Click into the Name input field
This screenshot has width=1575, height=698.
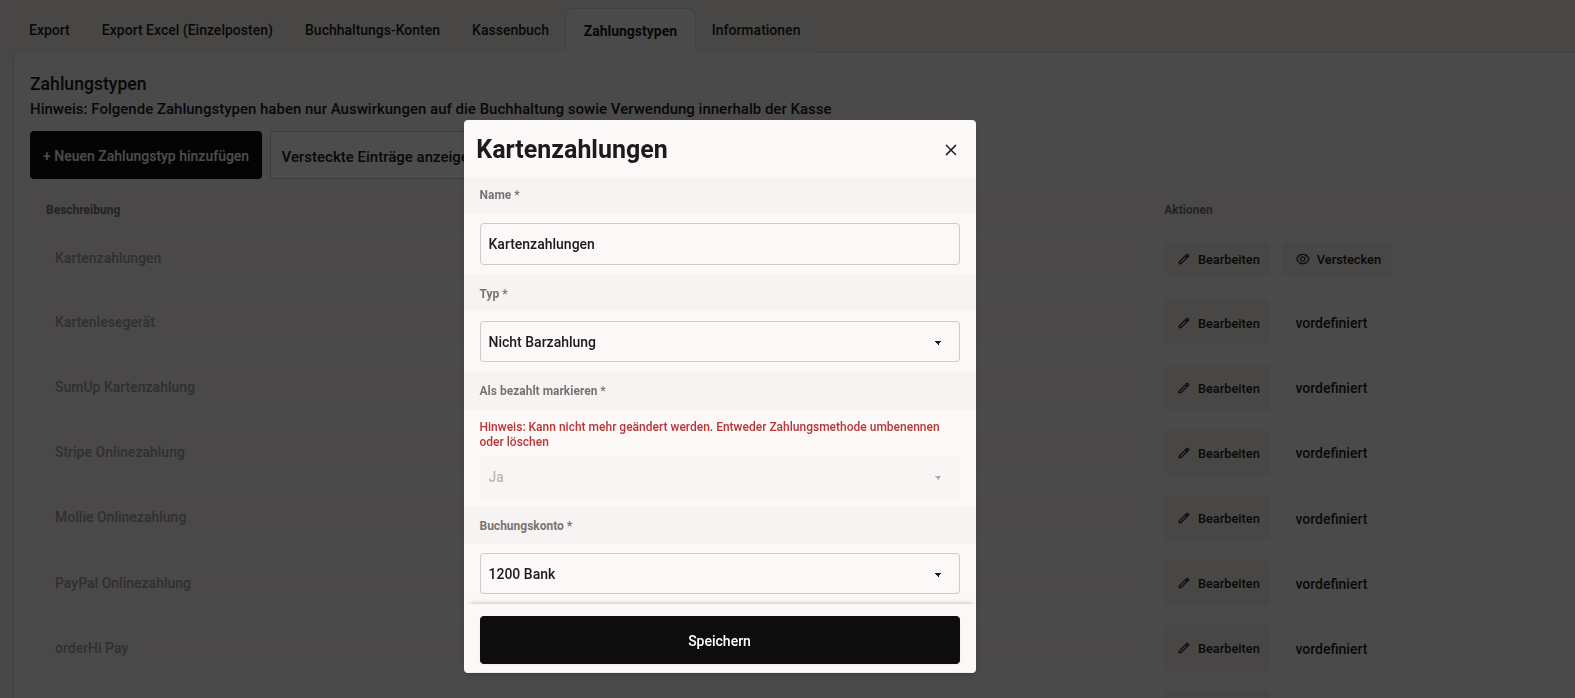pos(719,244)
